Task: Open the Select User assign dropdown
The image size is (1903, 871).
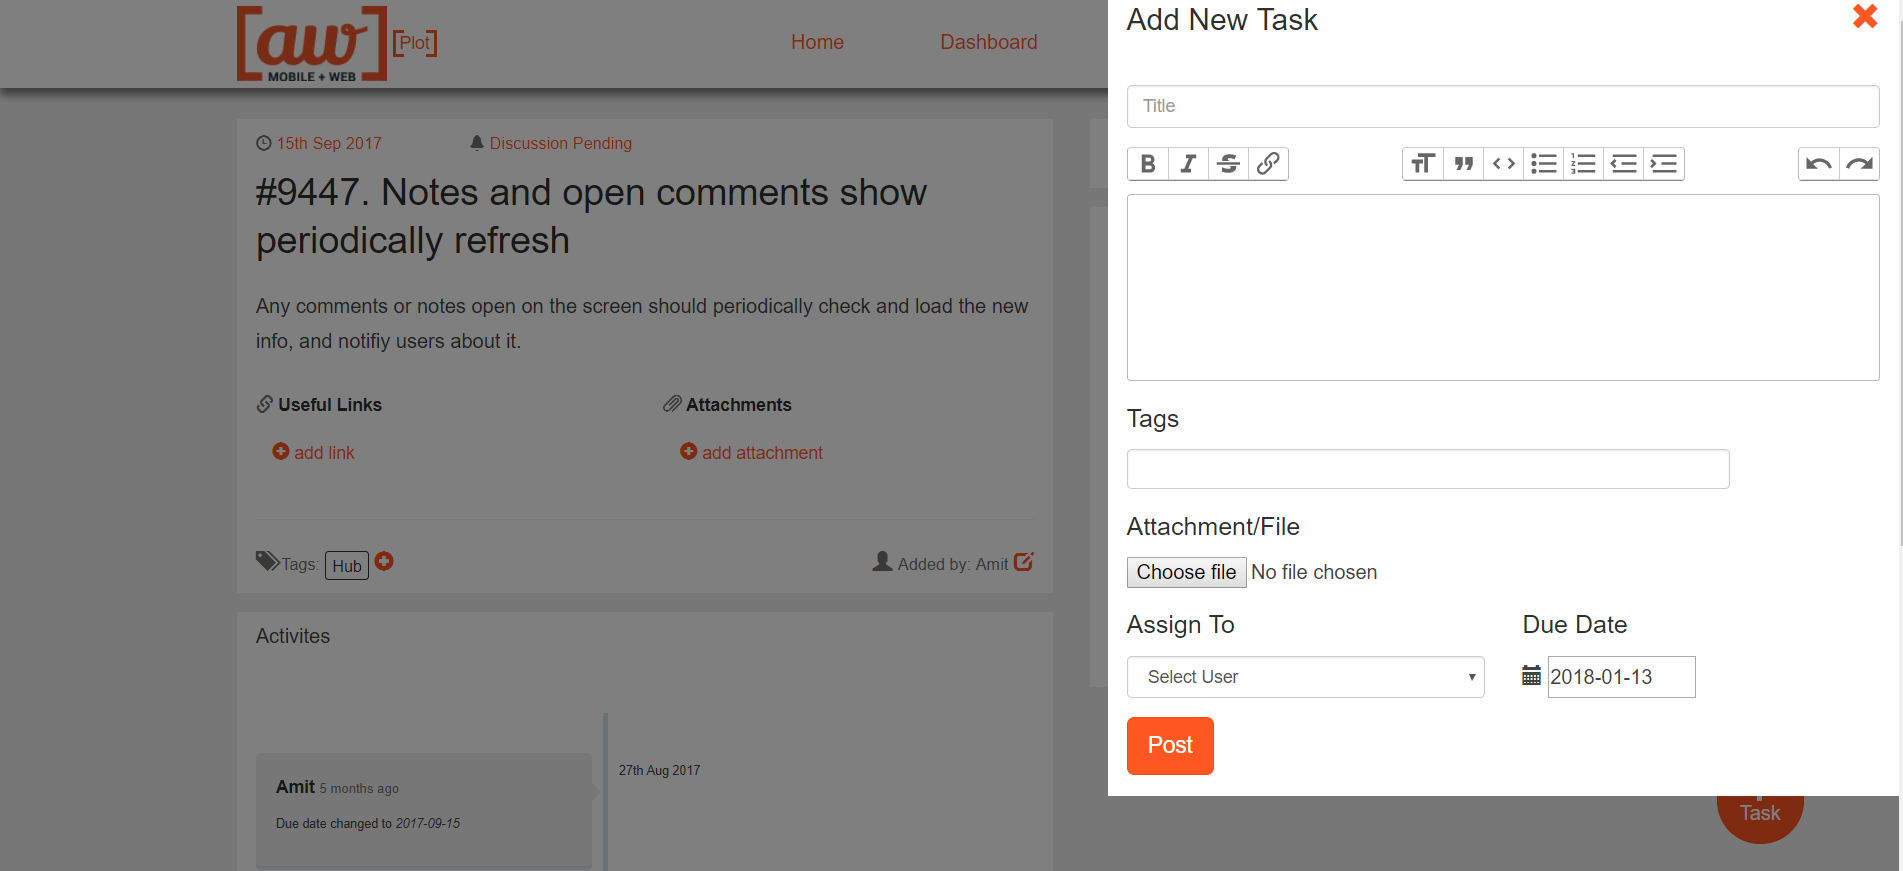Action: pyautogui.click(x=1305, y=677)
